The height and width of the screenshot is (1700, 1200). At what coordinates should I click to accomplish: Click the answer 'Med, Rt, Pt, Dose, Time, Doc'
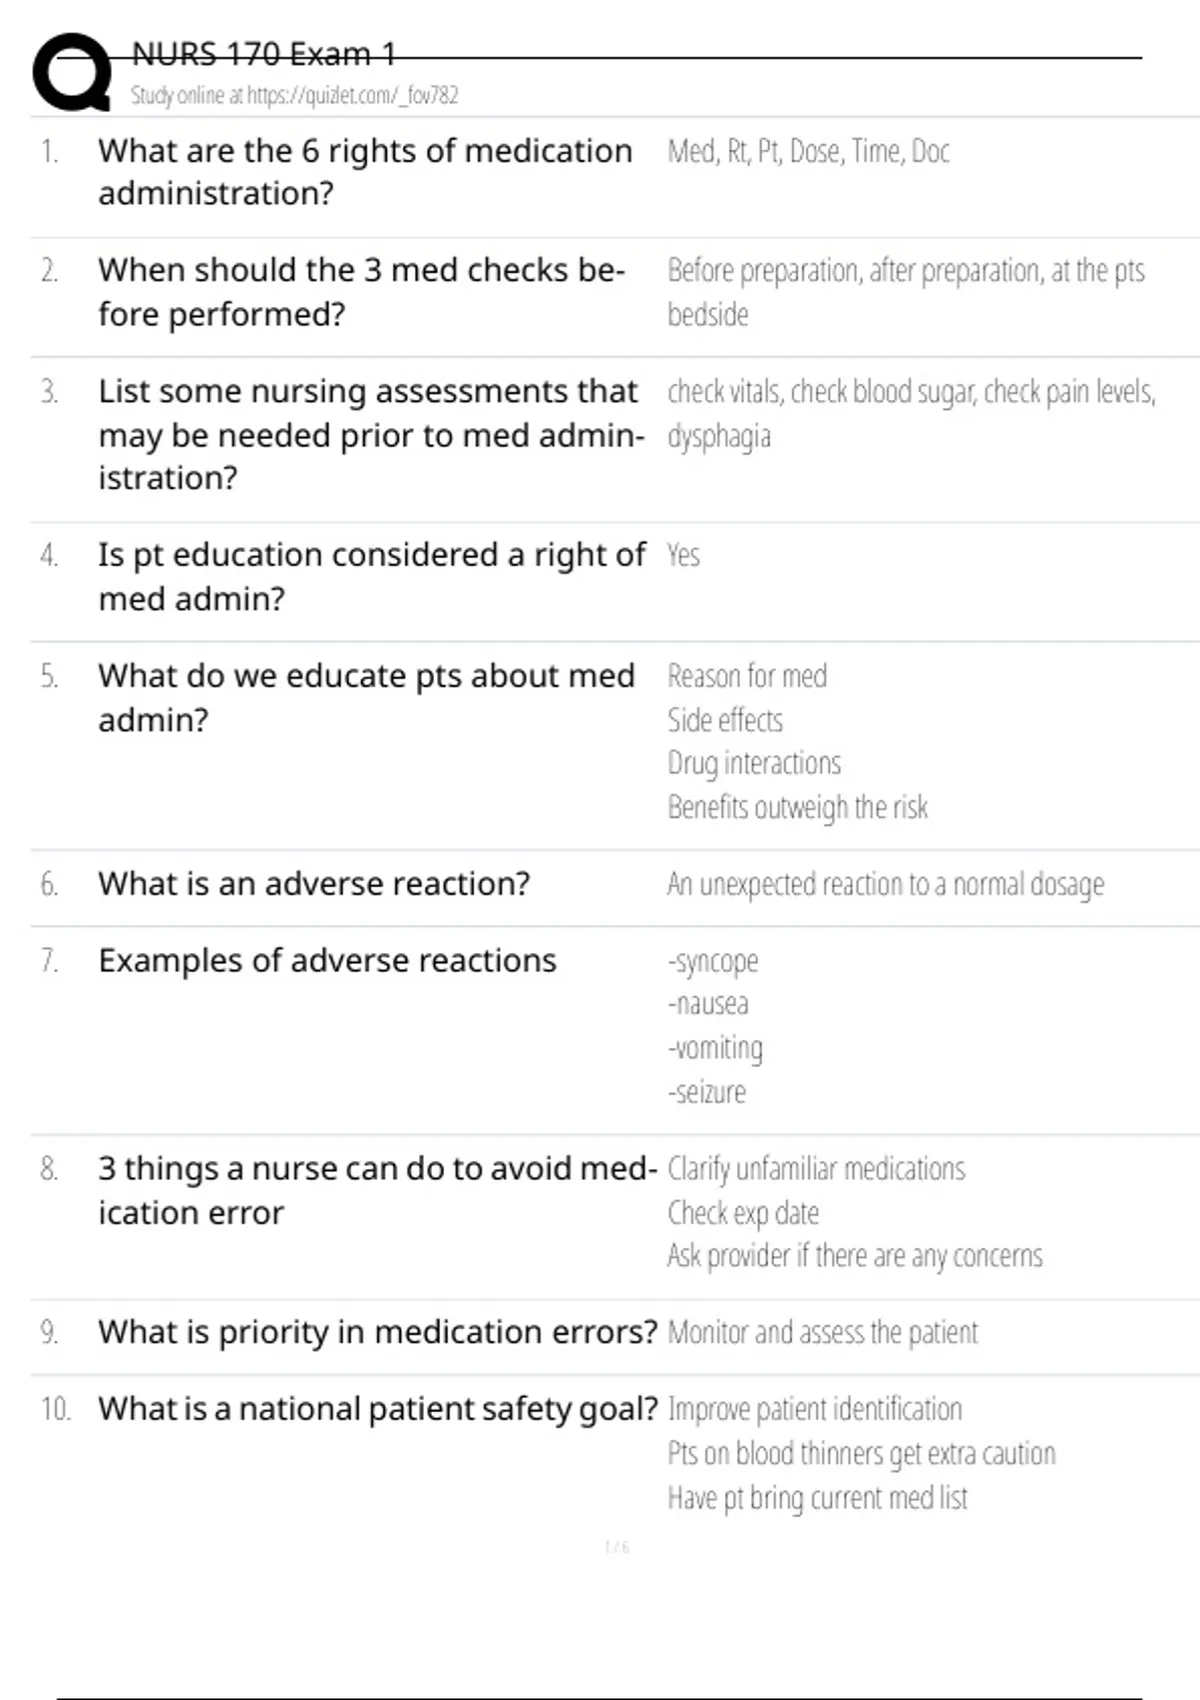pyautogui.click(x=808, y=151)
